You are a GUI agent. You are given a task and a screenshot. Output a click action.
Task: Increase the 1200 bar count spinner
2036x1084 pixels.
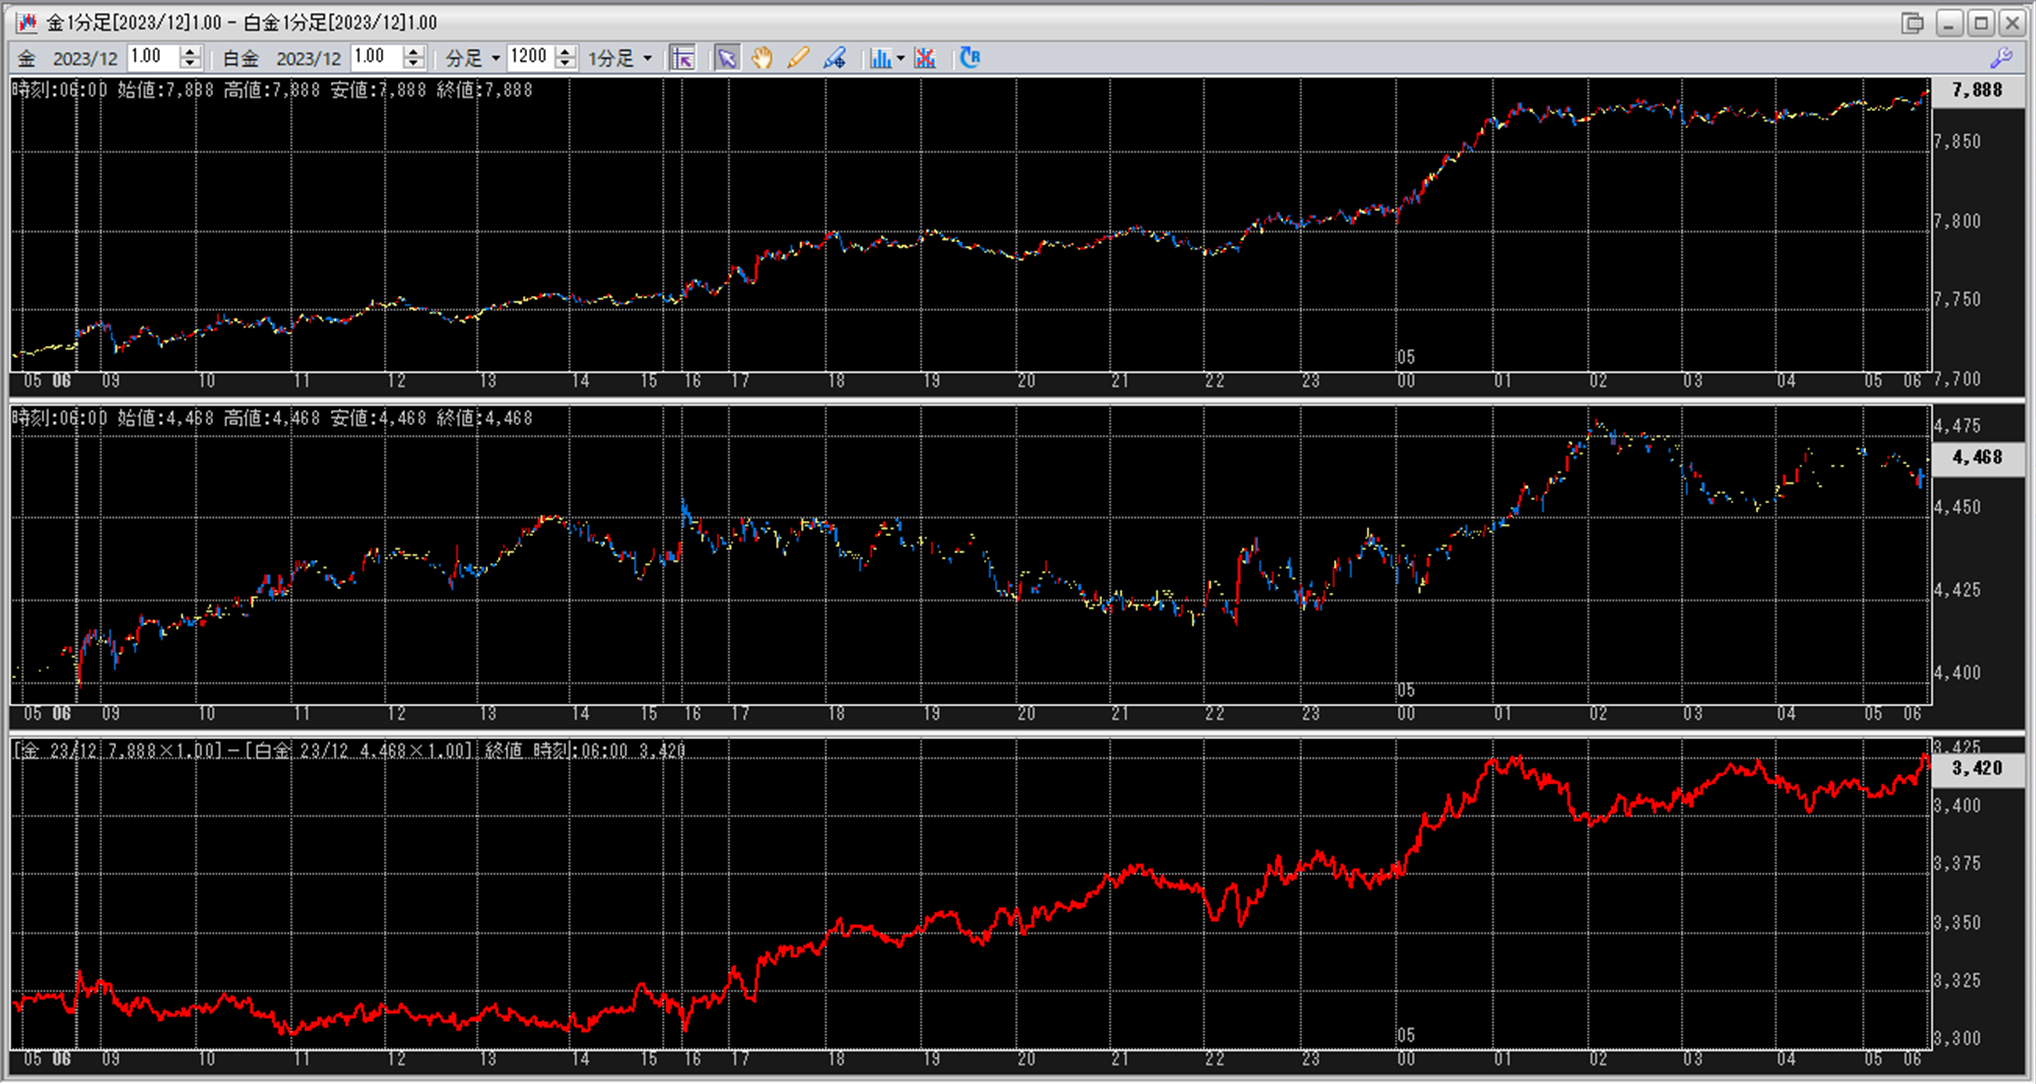pos(565,52)
